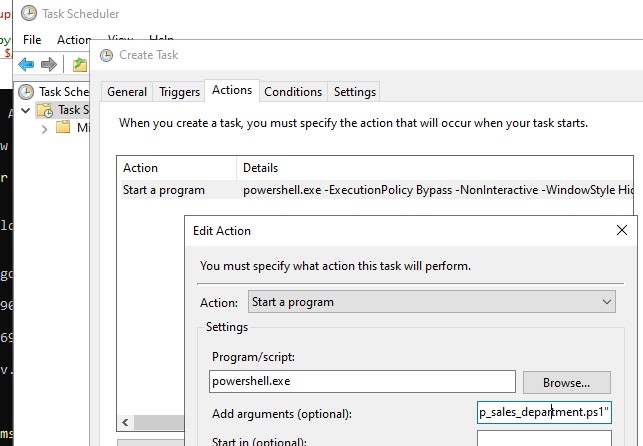
Task: Open the File menu
Action: tap(32, 40)
